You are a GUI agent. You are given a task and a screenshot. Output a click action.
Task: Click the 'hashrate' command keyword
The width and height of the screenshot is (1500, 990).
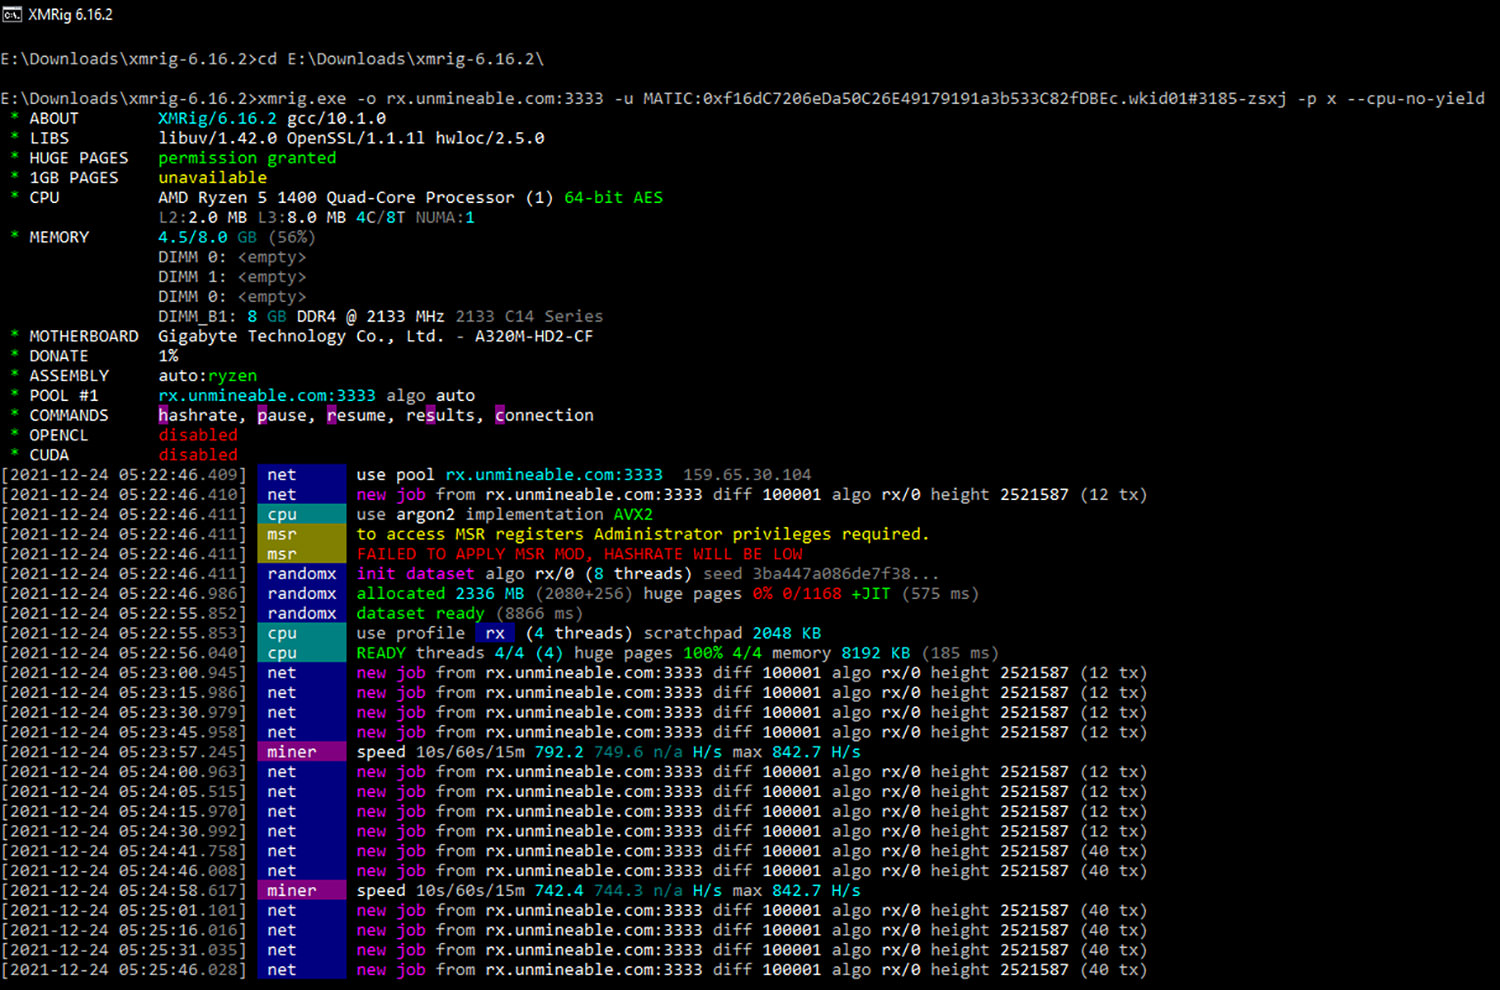point(198,416)
